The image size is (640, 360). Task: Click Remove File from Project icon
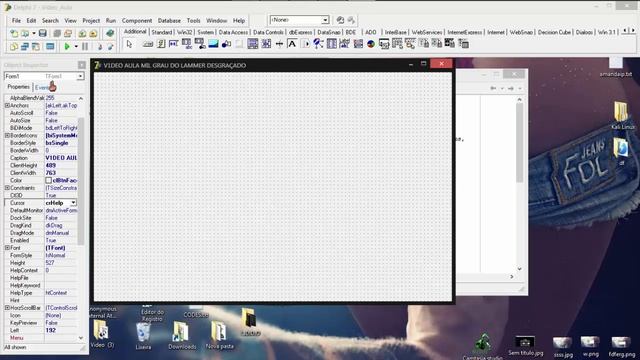point(93,33)
